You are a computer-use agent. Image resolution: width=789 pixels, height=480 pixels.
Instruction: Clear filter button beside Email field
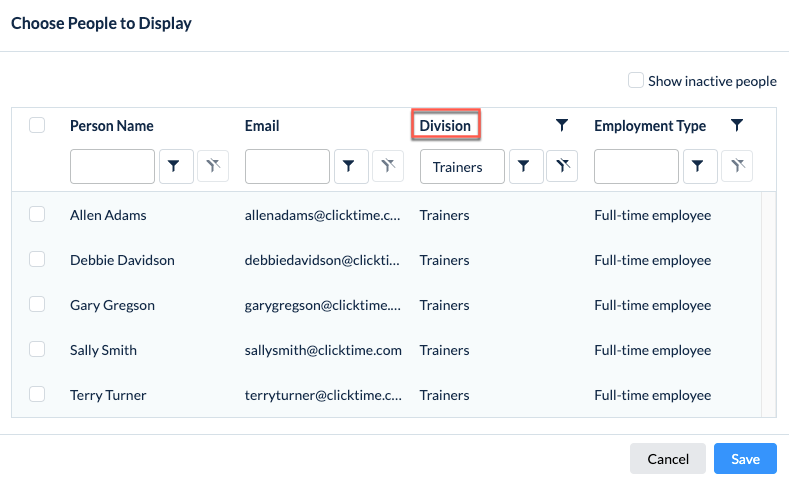point(387,166)
